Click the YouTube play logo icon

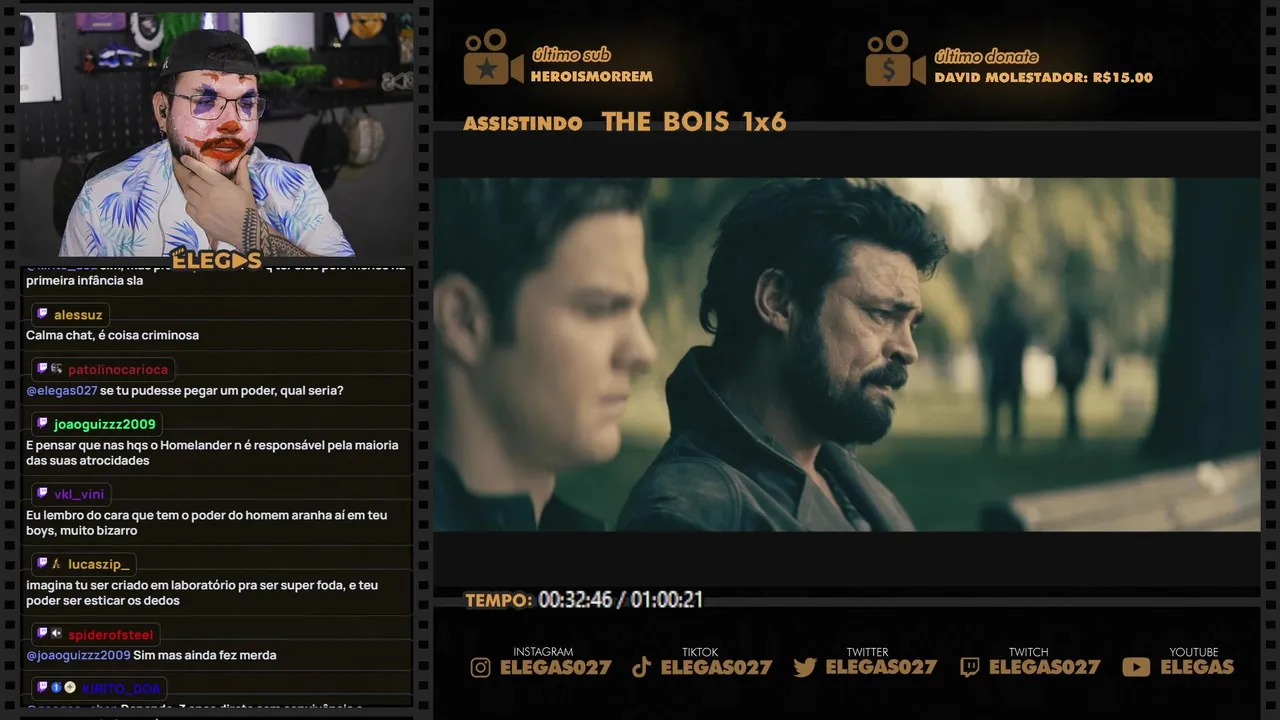point(1136,667)
